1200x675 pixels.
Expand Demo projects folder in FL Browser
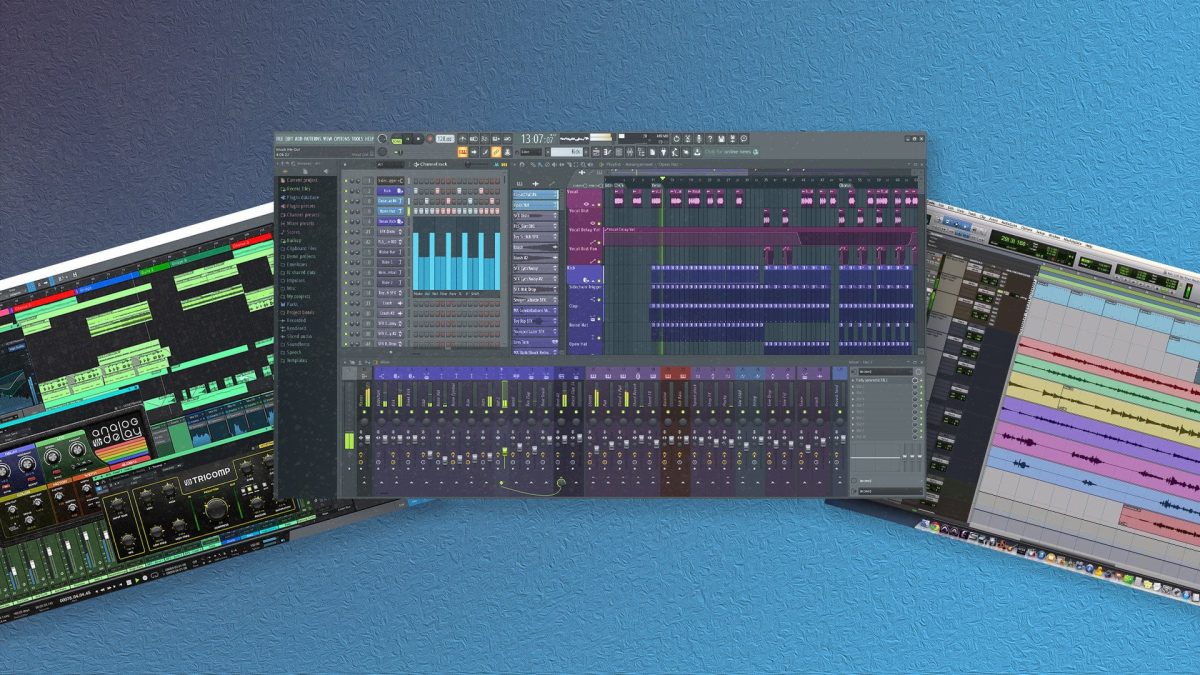[298, 256]
